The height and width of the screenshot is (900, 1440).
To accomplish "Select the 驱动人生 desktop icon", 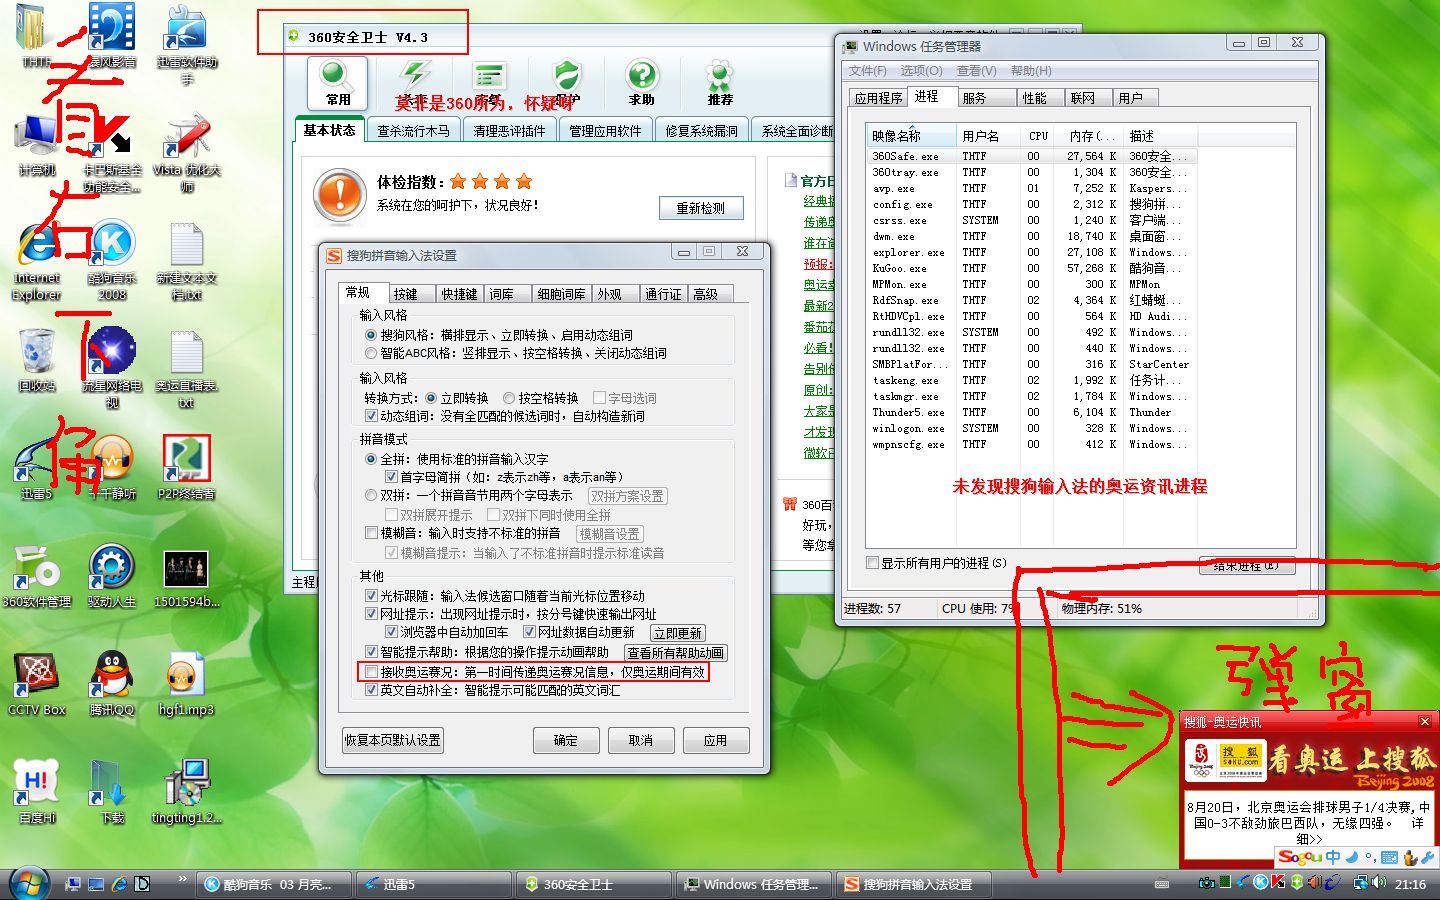I will 112,576.
